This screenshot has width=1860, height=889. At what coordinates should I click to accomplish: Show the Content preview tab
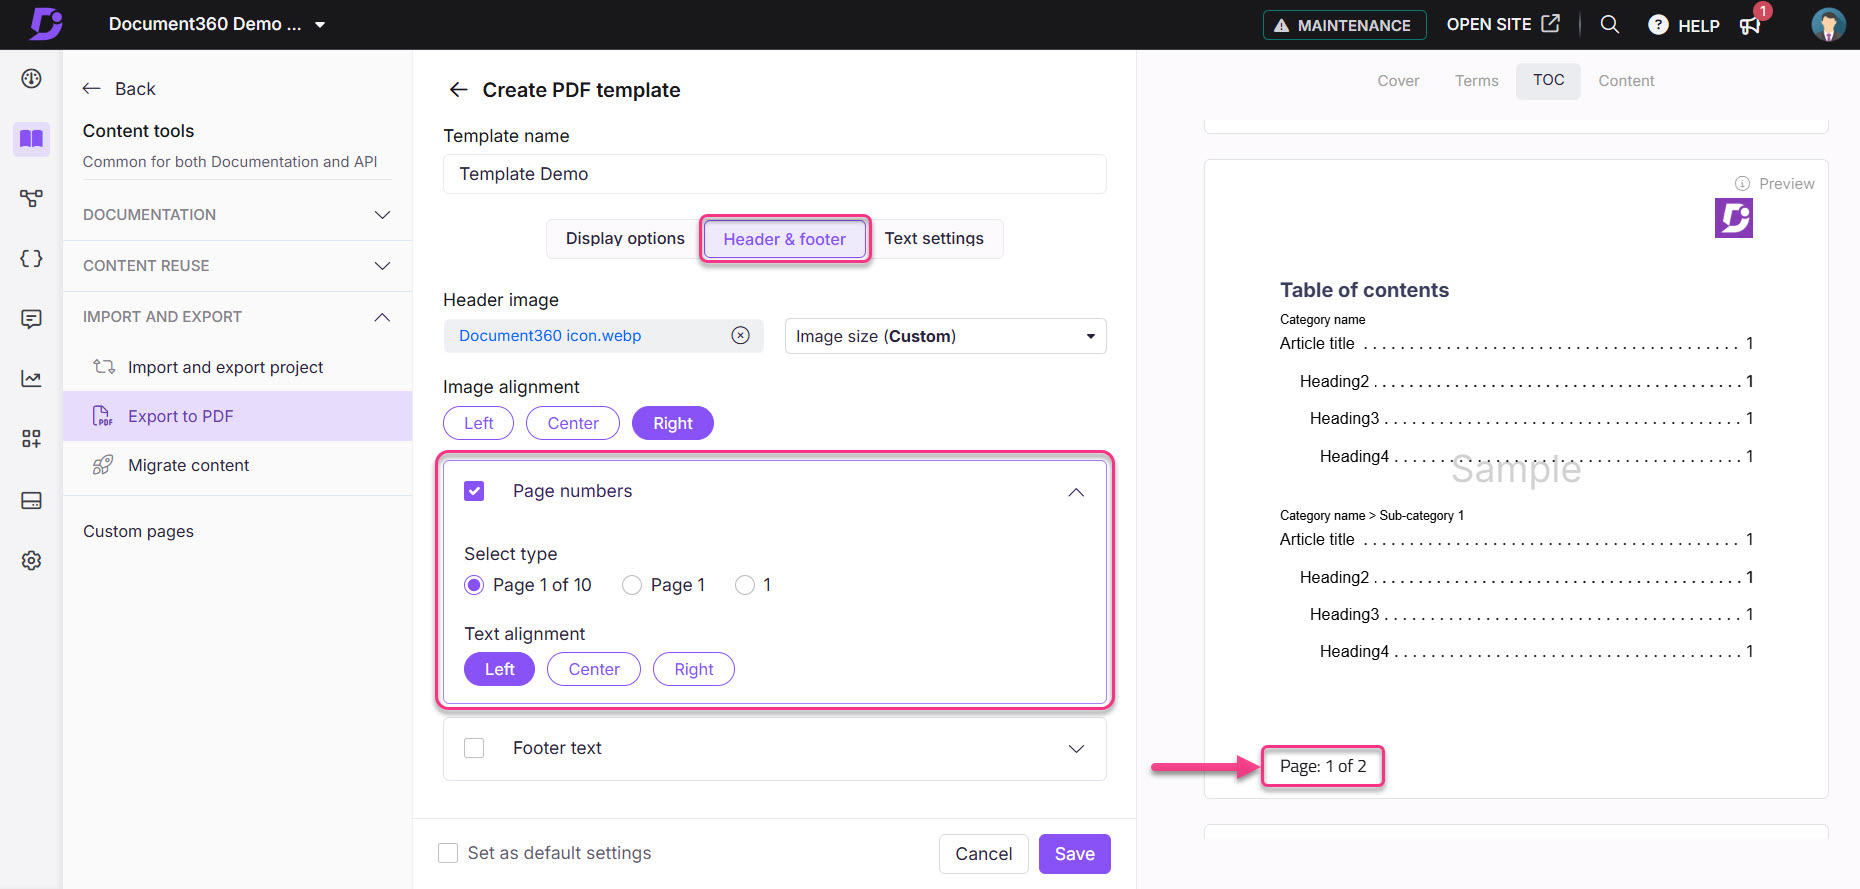[x=1626, y=81]
